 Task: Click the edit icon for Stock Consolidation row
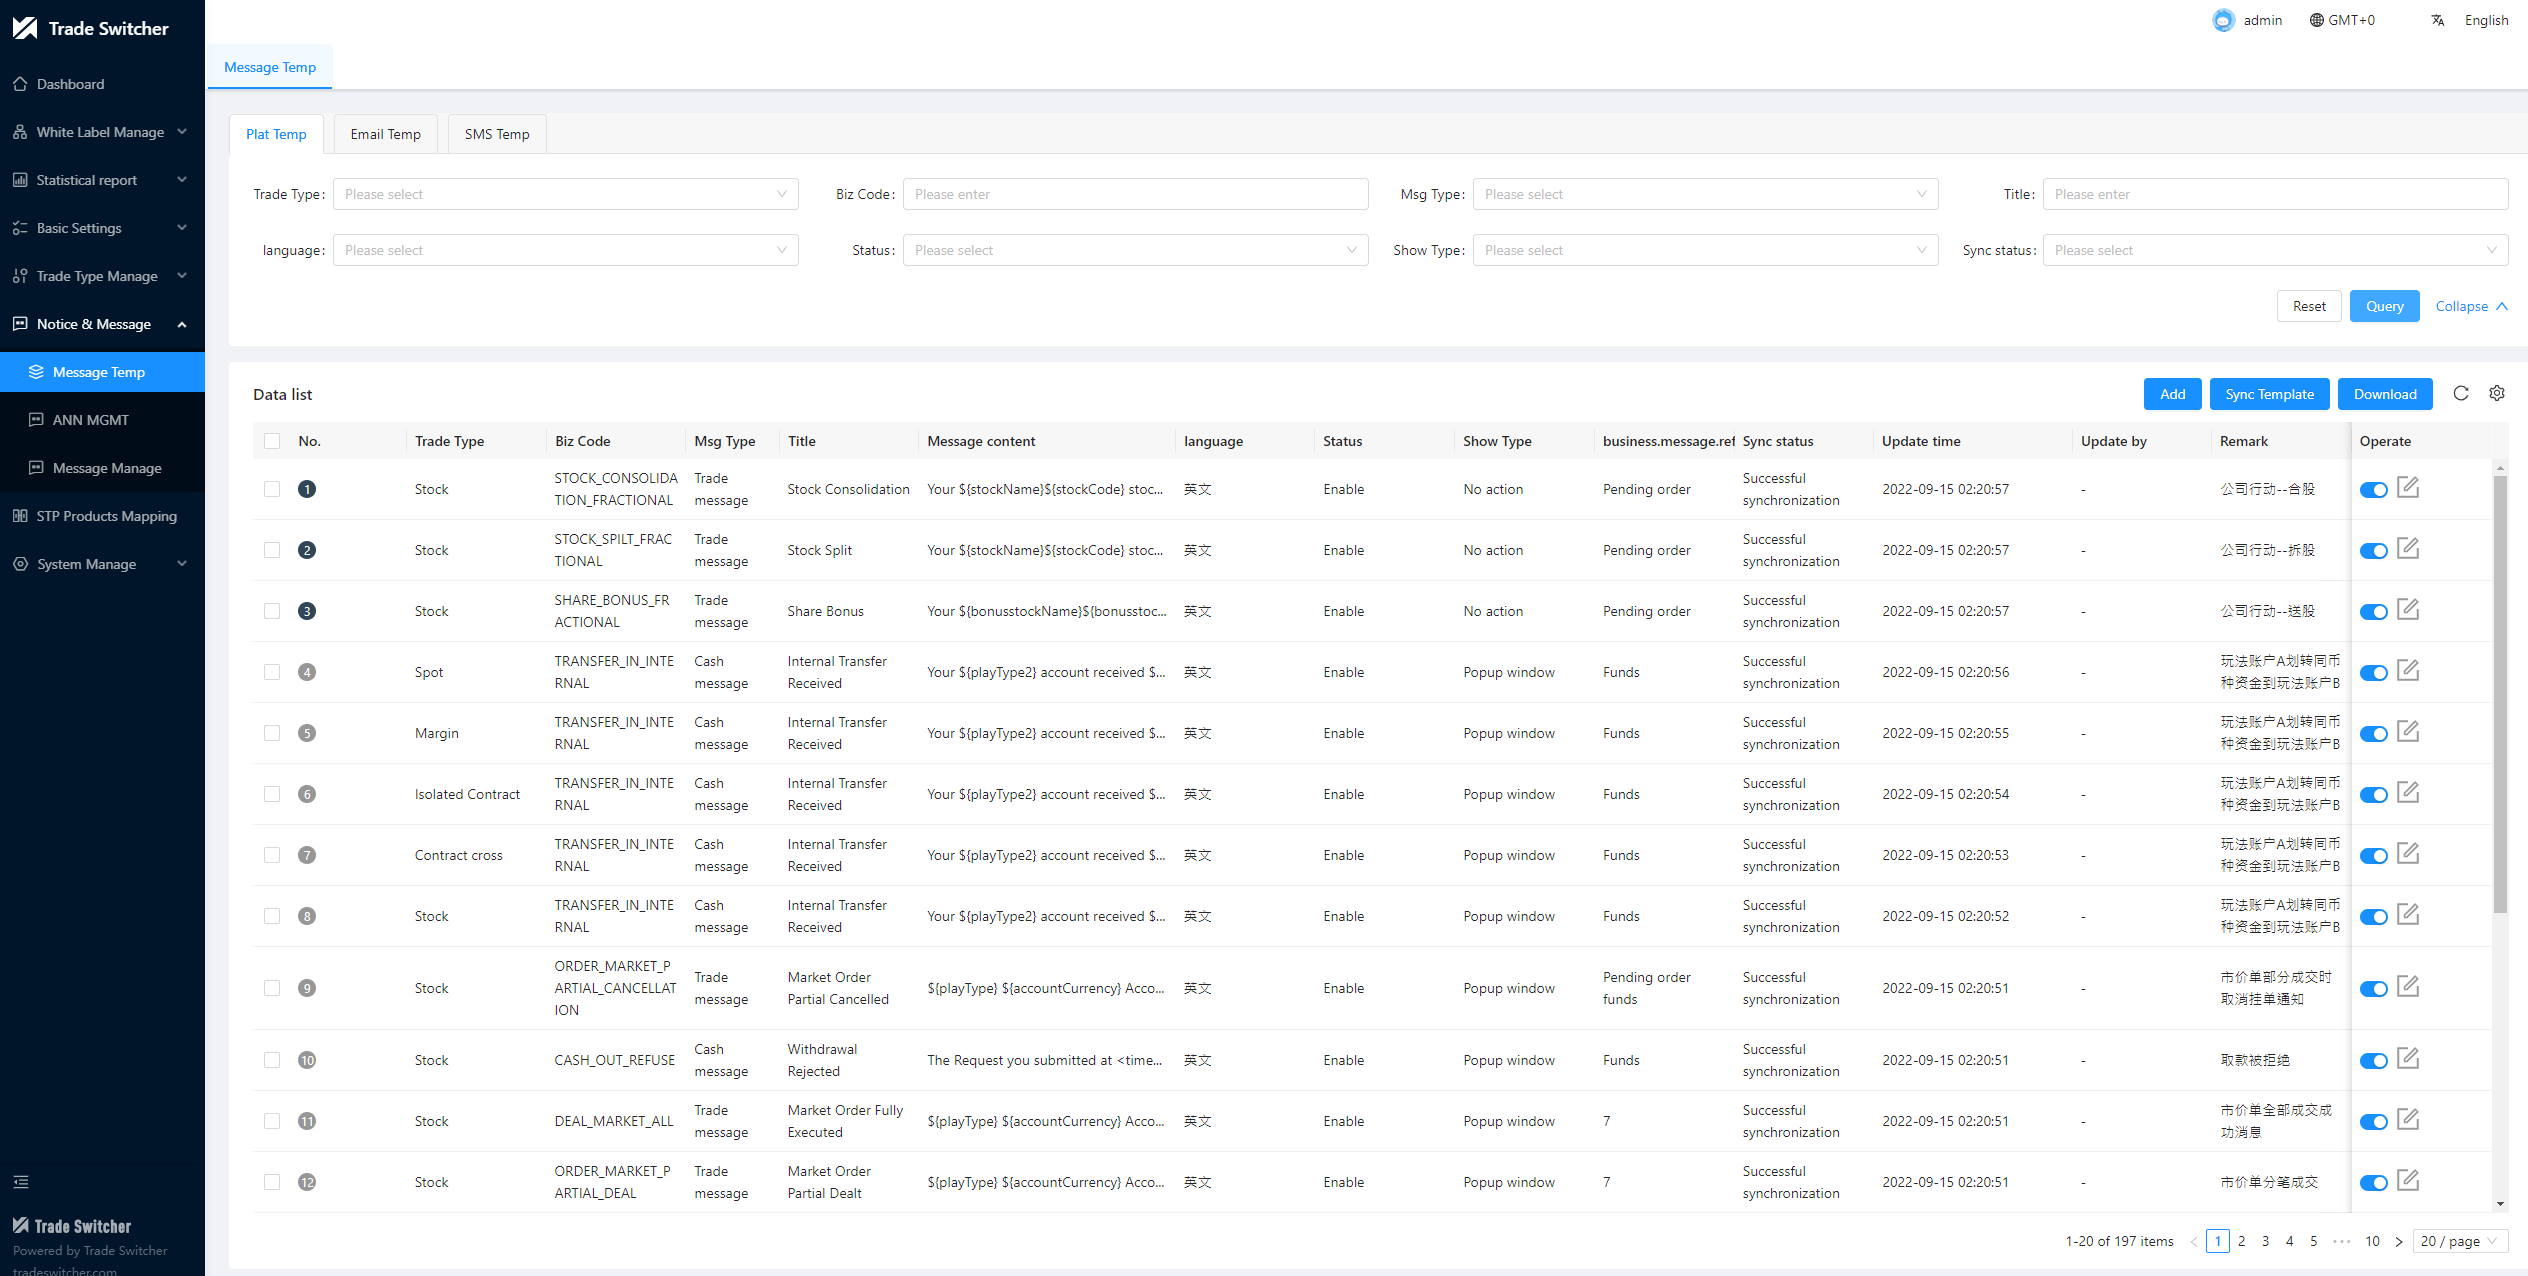[2408, 488]
